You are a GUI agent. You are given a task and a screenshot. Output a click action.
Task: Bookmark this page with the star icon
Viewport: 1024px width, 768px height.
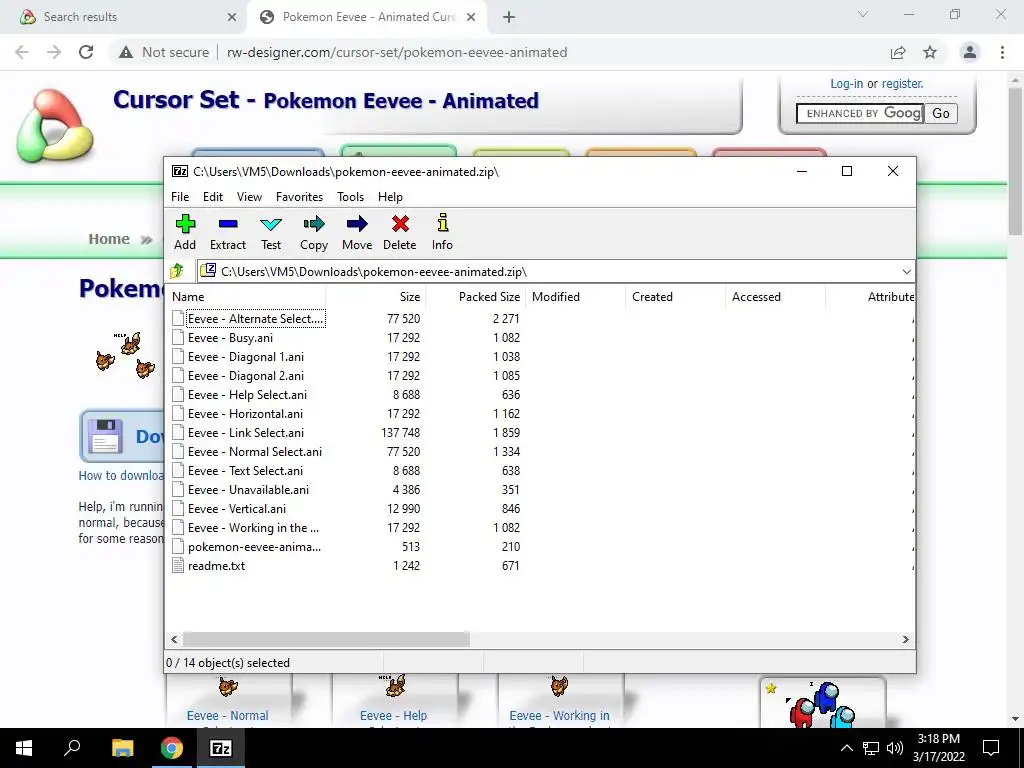click(930, 52)
